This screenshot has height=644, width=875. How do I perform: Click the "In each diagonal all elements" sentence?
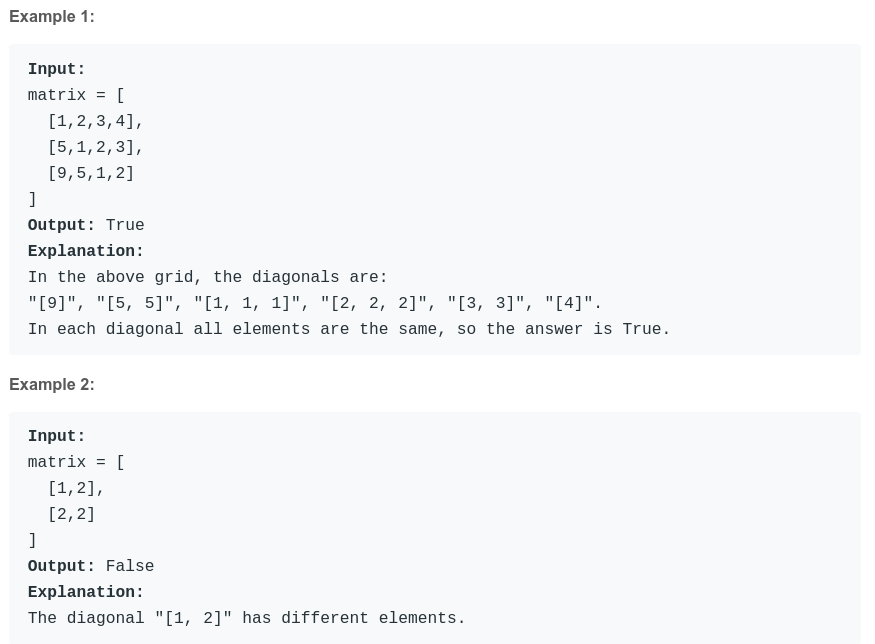point(349,329)
